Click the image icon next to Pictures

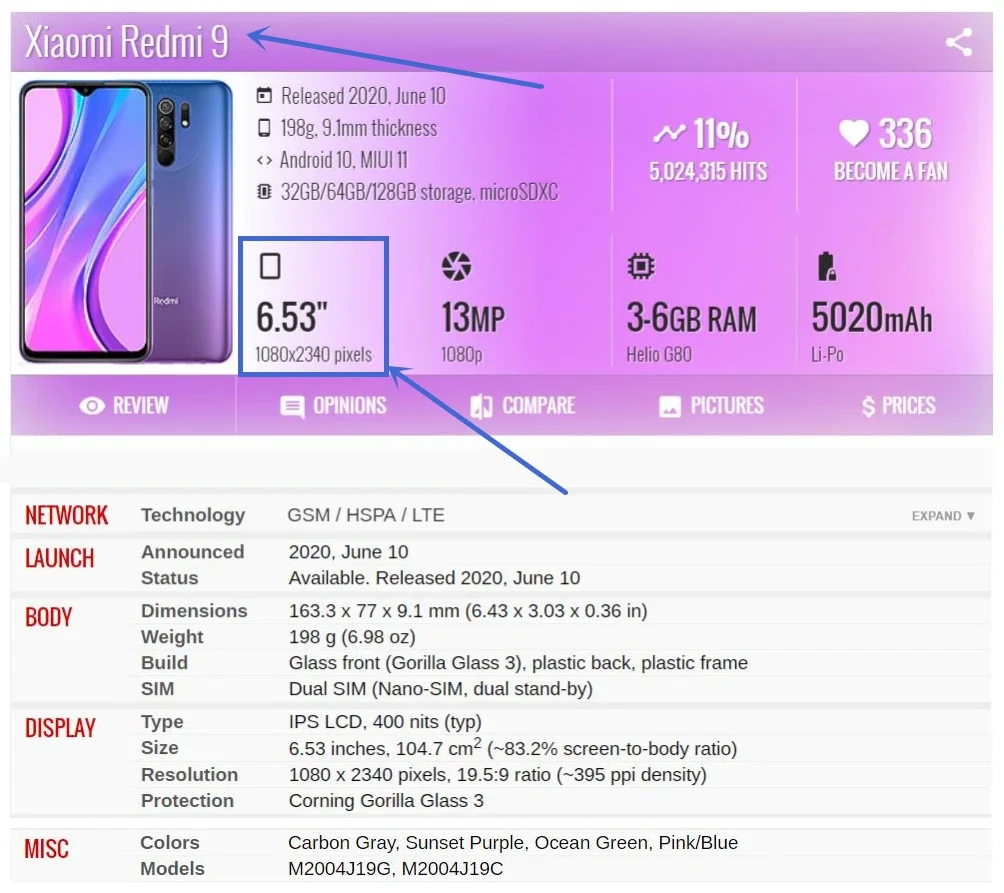point(670,406)
